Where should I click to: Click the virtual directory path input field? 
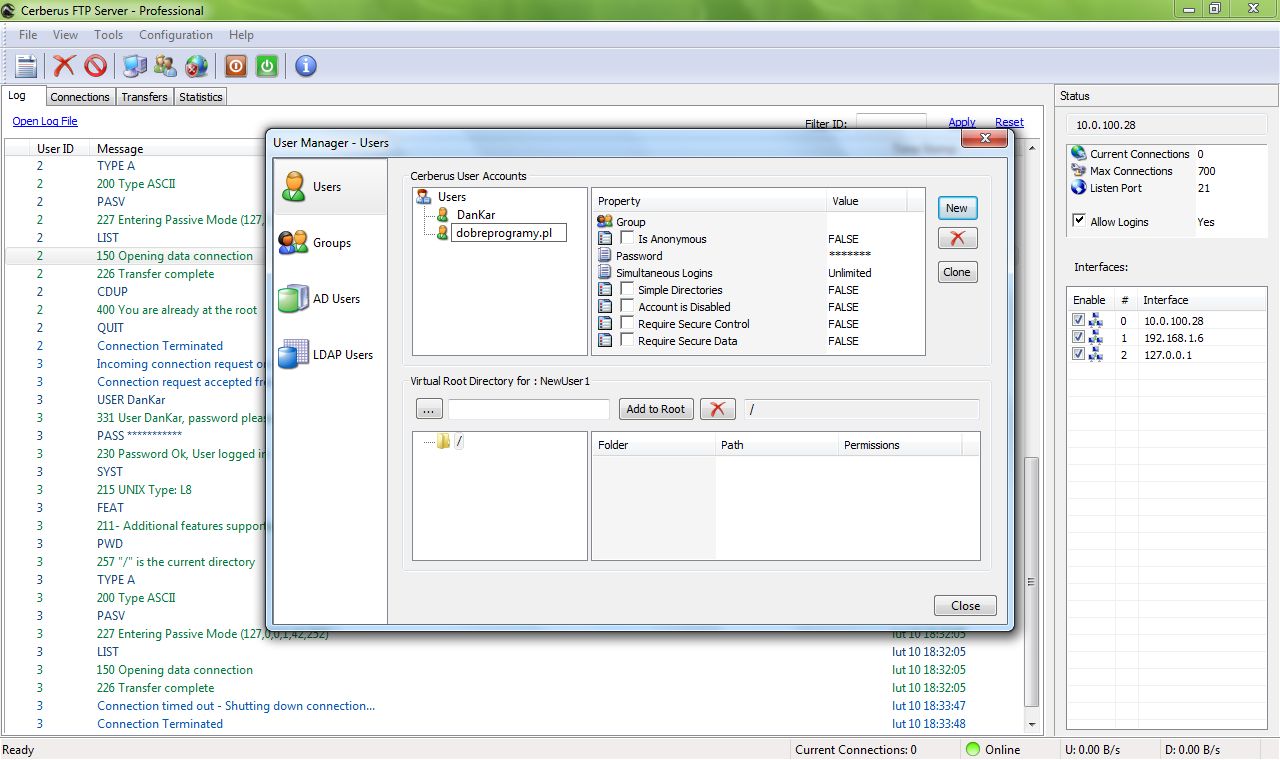528,409
